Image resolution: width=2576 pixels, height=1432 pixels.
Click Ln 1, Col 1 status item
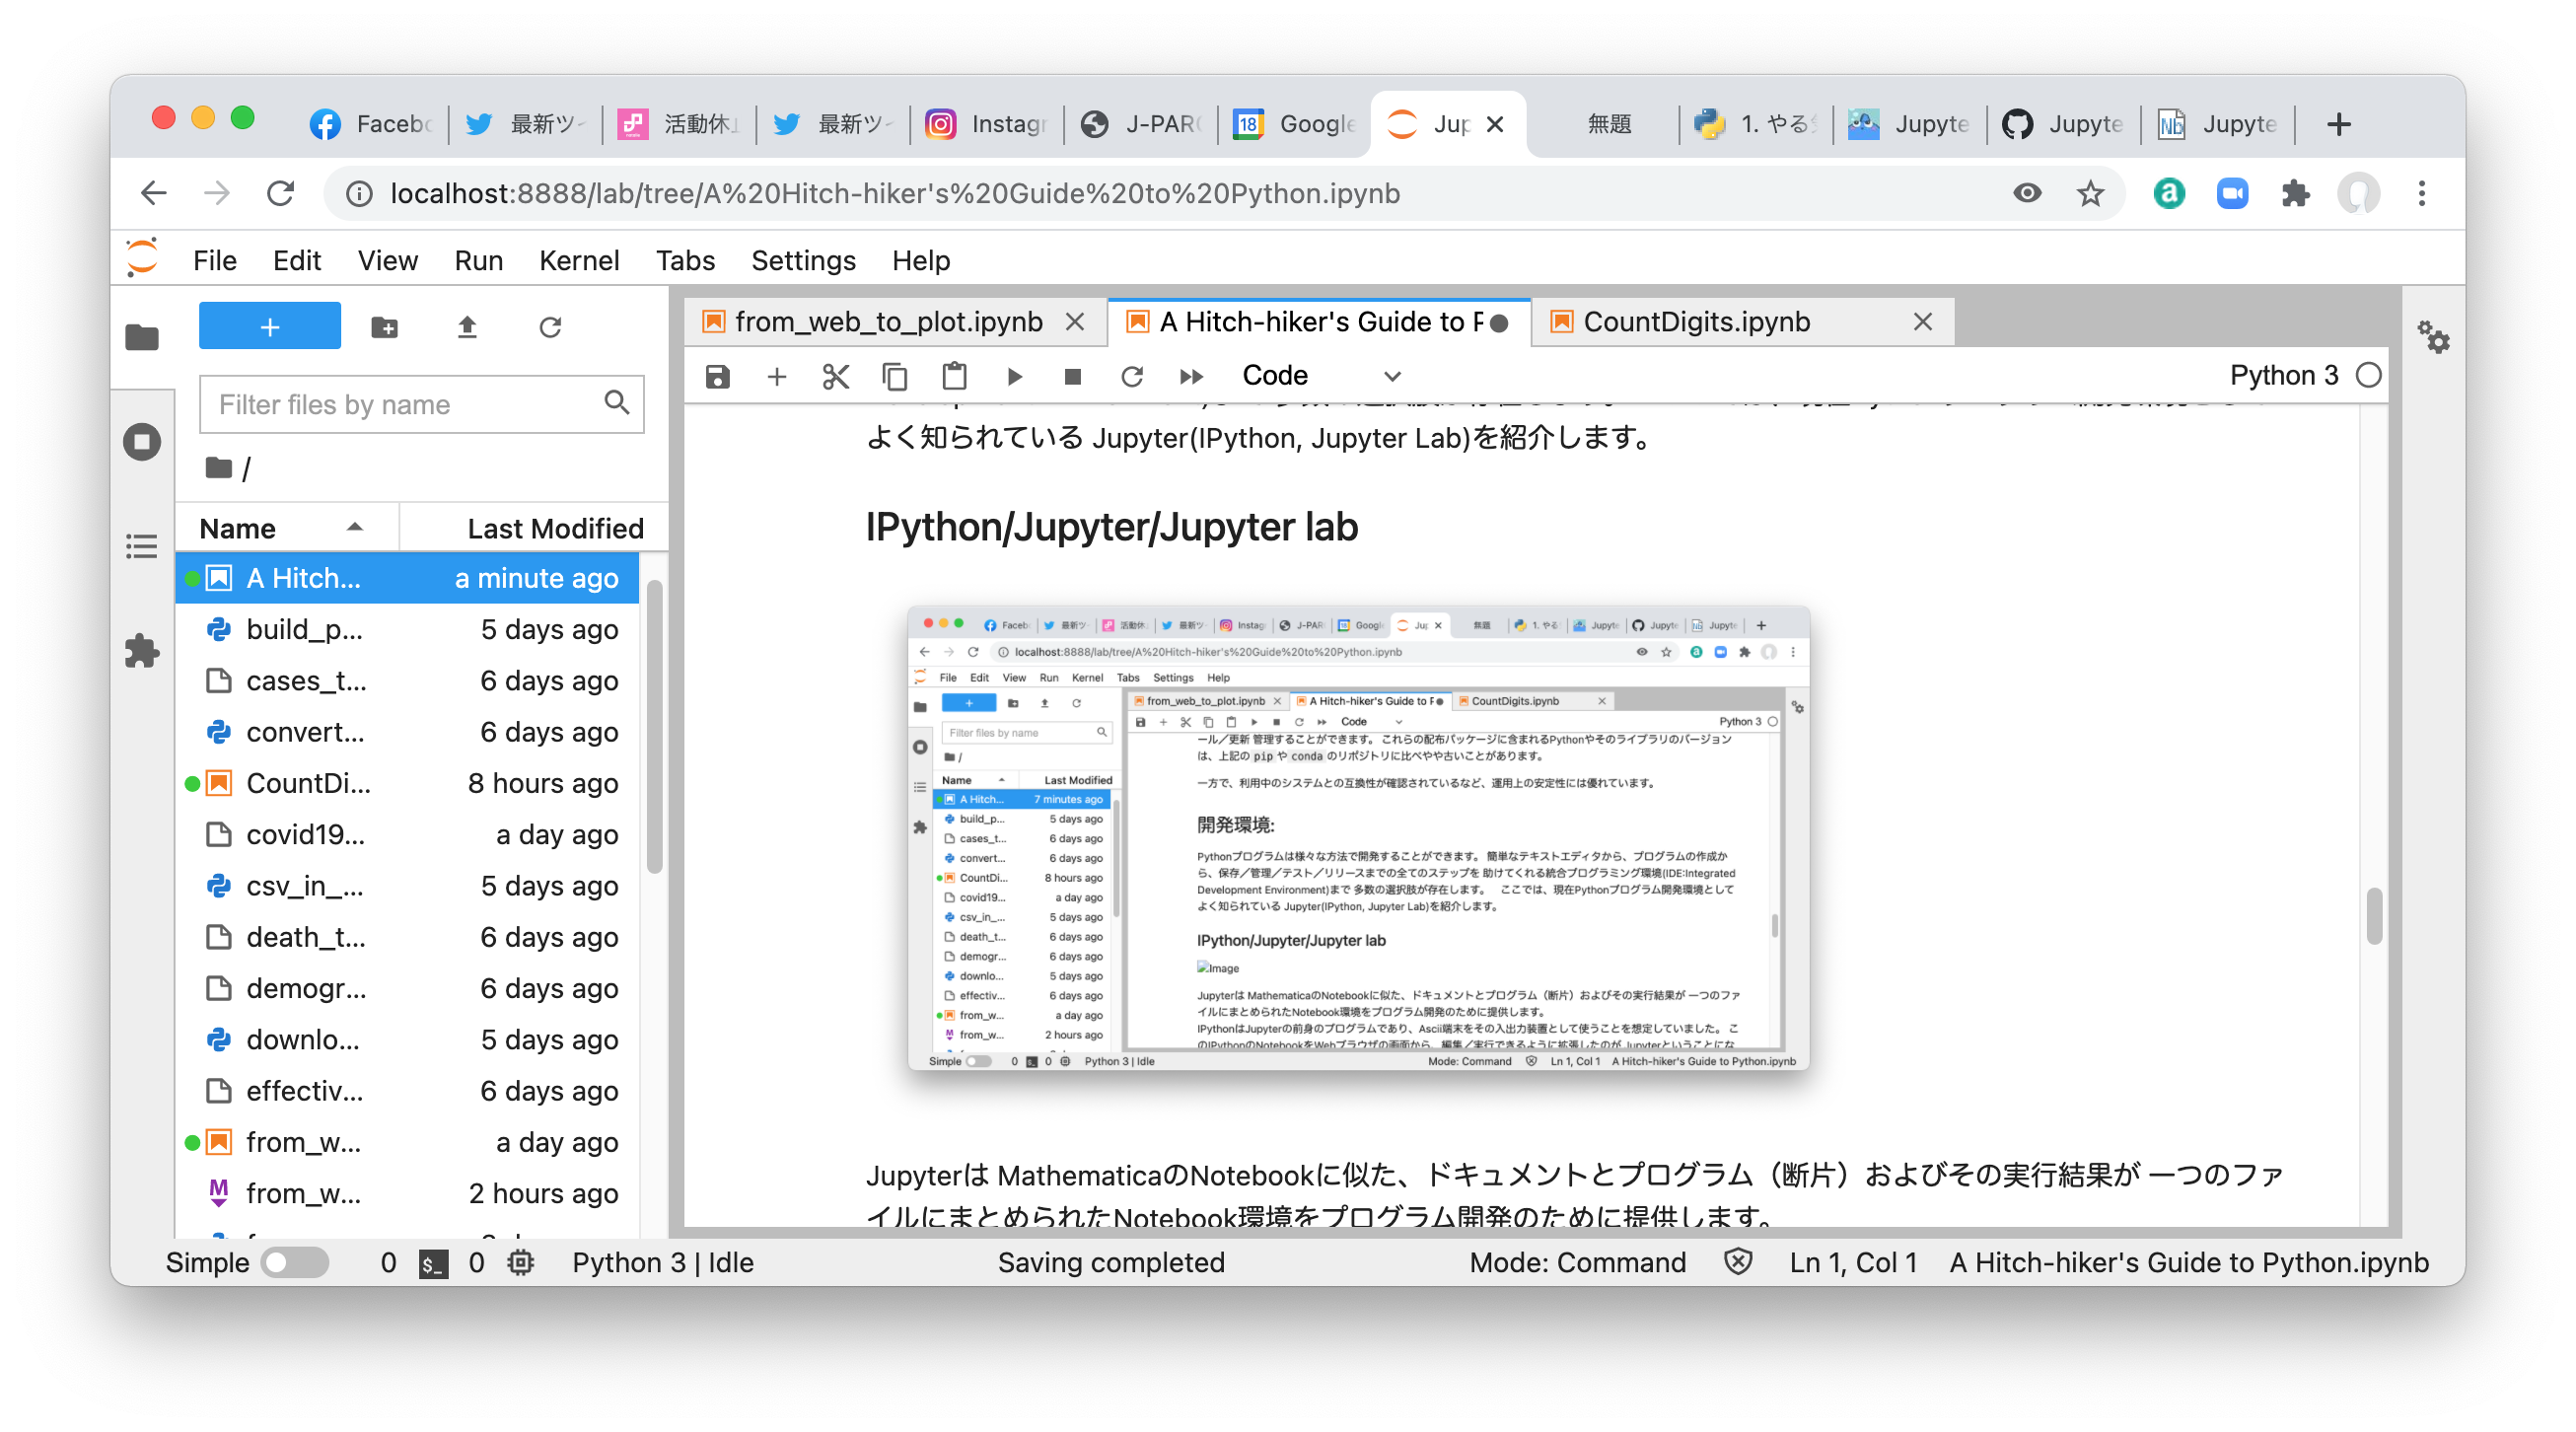[x=1853, y=1263]
